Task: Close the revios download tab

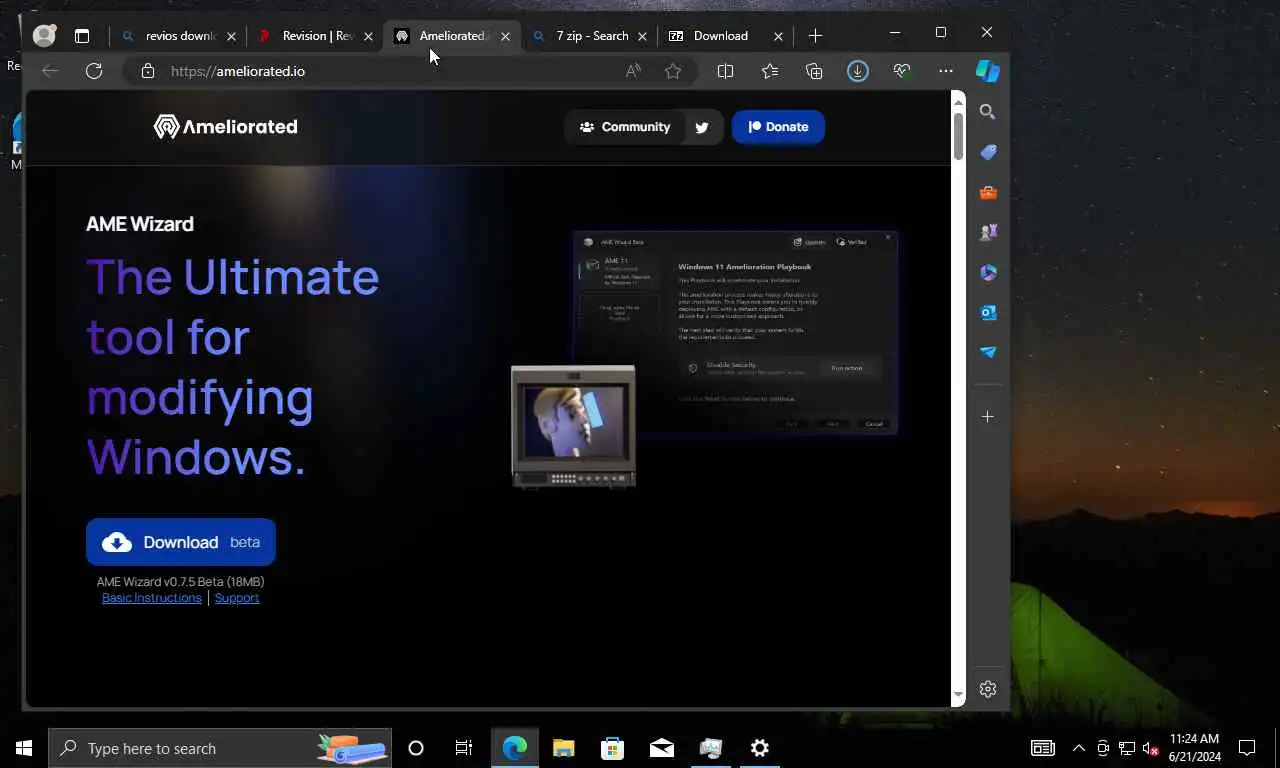Action: pos(231,36)
